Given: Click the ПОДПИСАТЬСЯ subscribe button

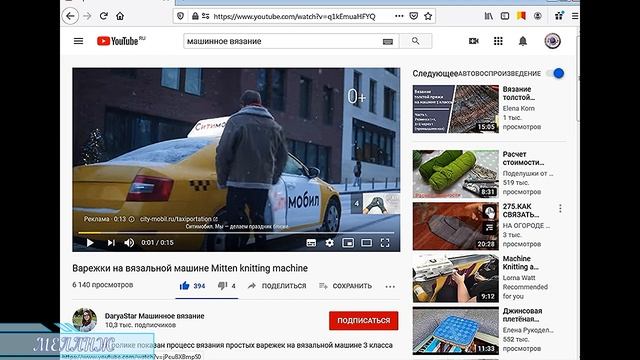Looking at the screenshot, I should pos(364,320).
